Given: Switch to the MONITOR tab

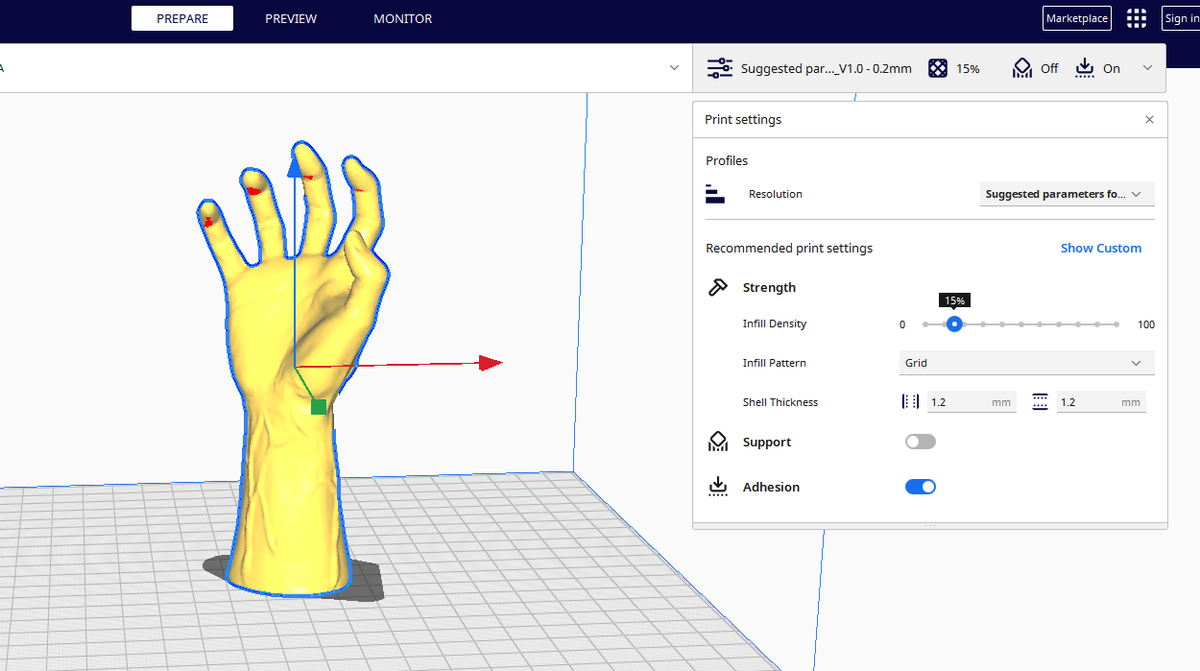Looking at the screenshot, I should pyautogui.click(x=402, y=18).
